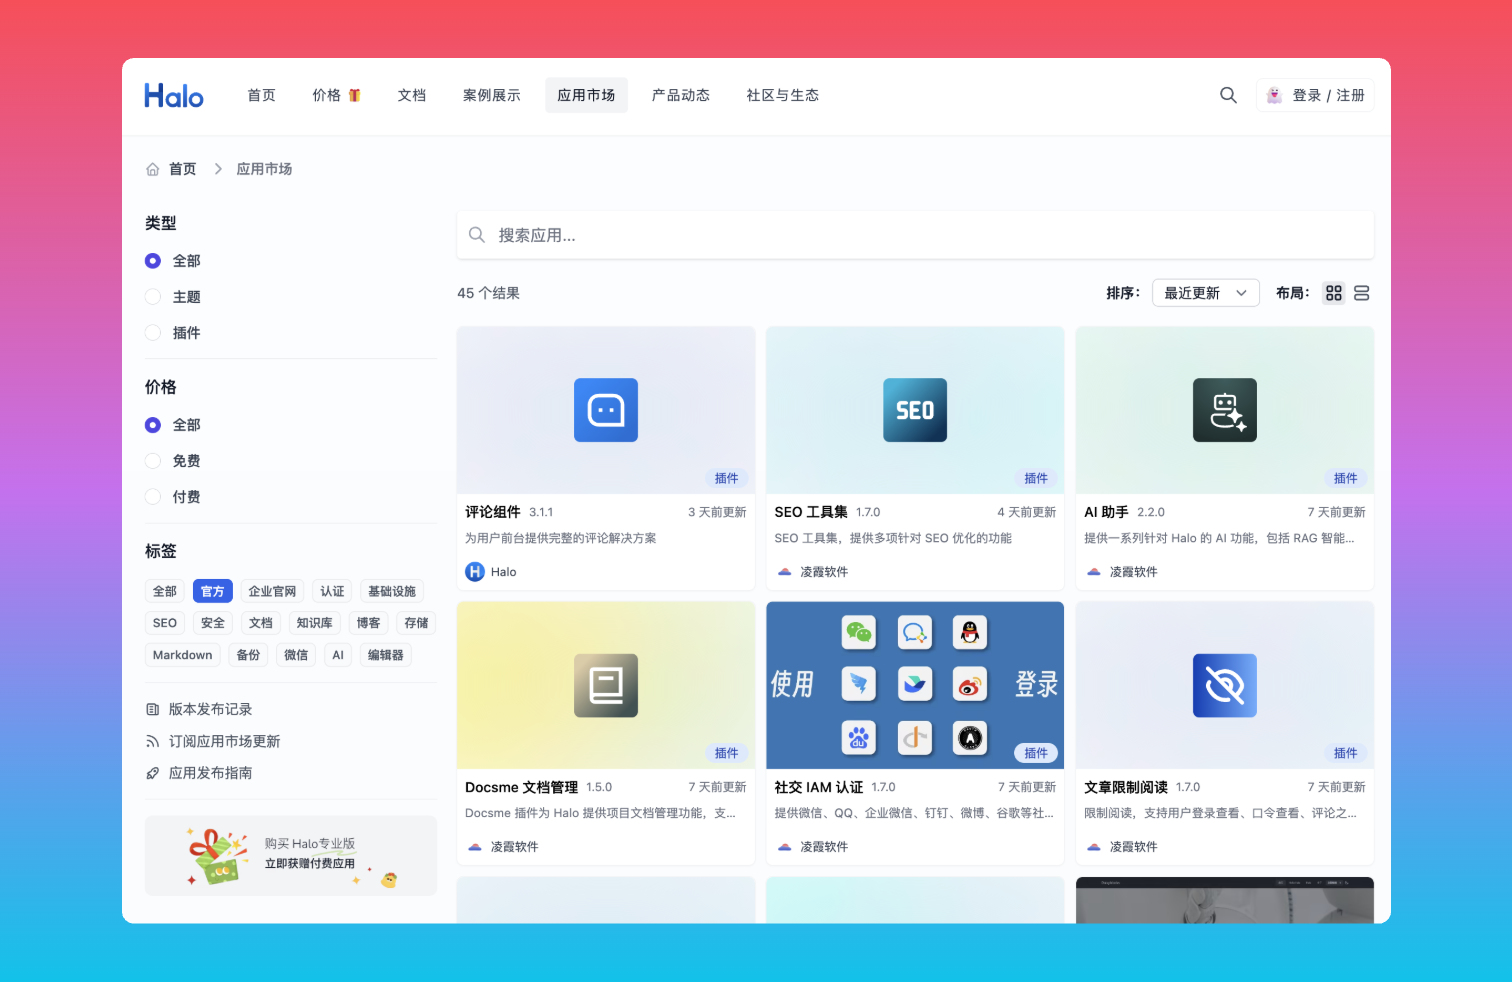Switch layout to list view

[x=1362, y=292]
